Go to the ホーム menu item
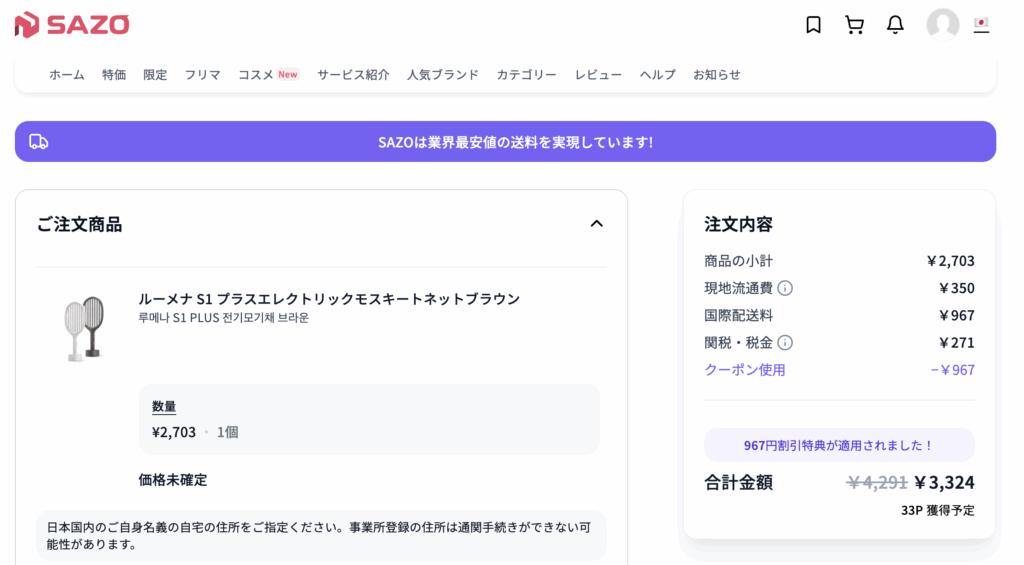The height and width of the screenshot is (565, 1024). 67,75
